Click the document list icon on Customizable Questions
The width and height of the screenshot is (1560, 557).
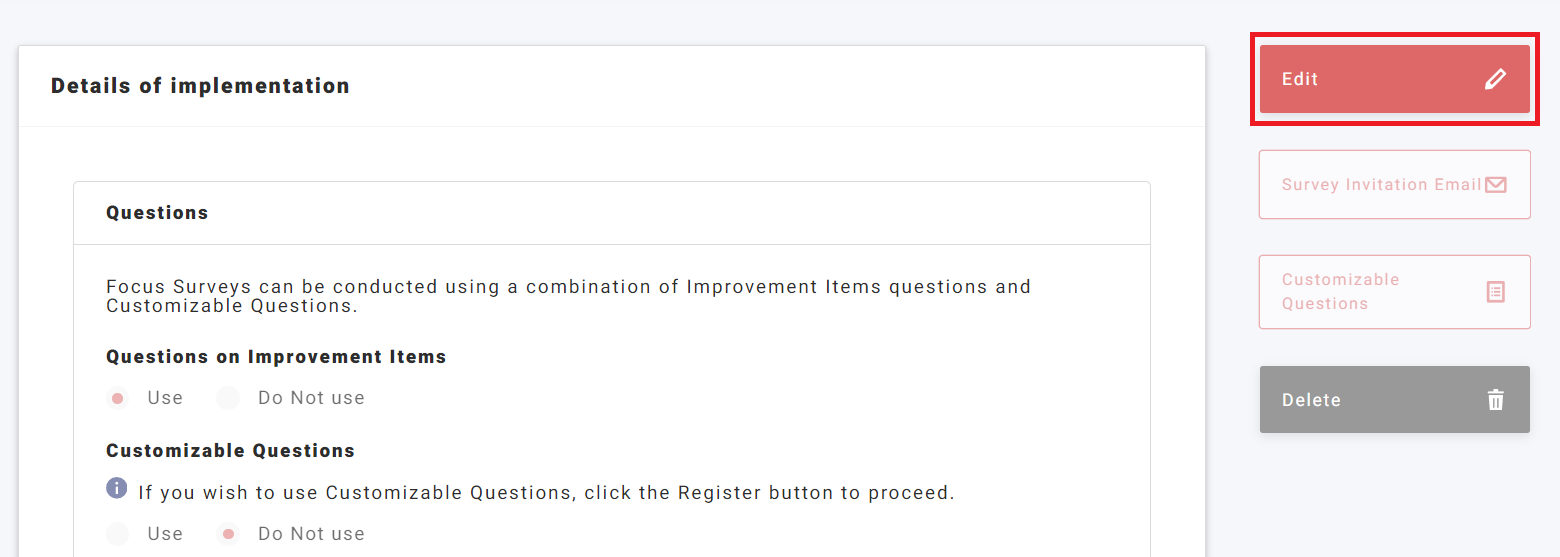coord(1495,292)
